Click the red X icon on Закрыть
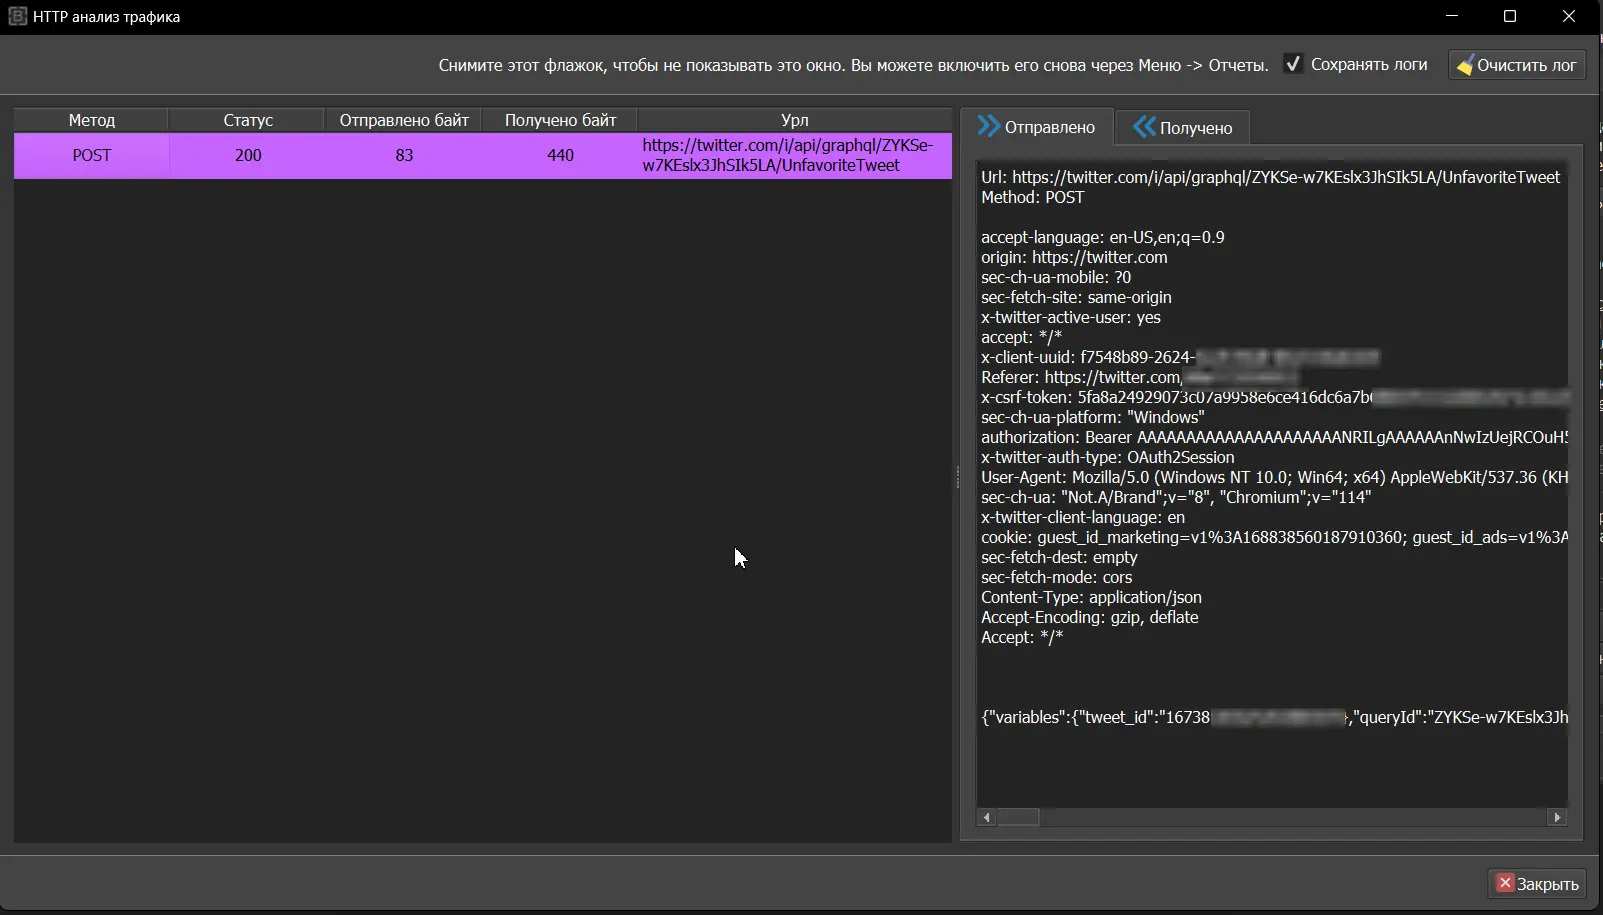The height and width of the screenshot is (915, 1603). click(1505, 883)
